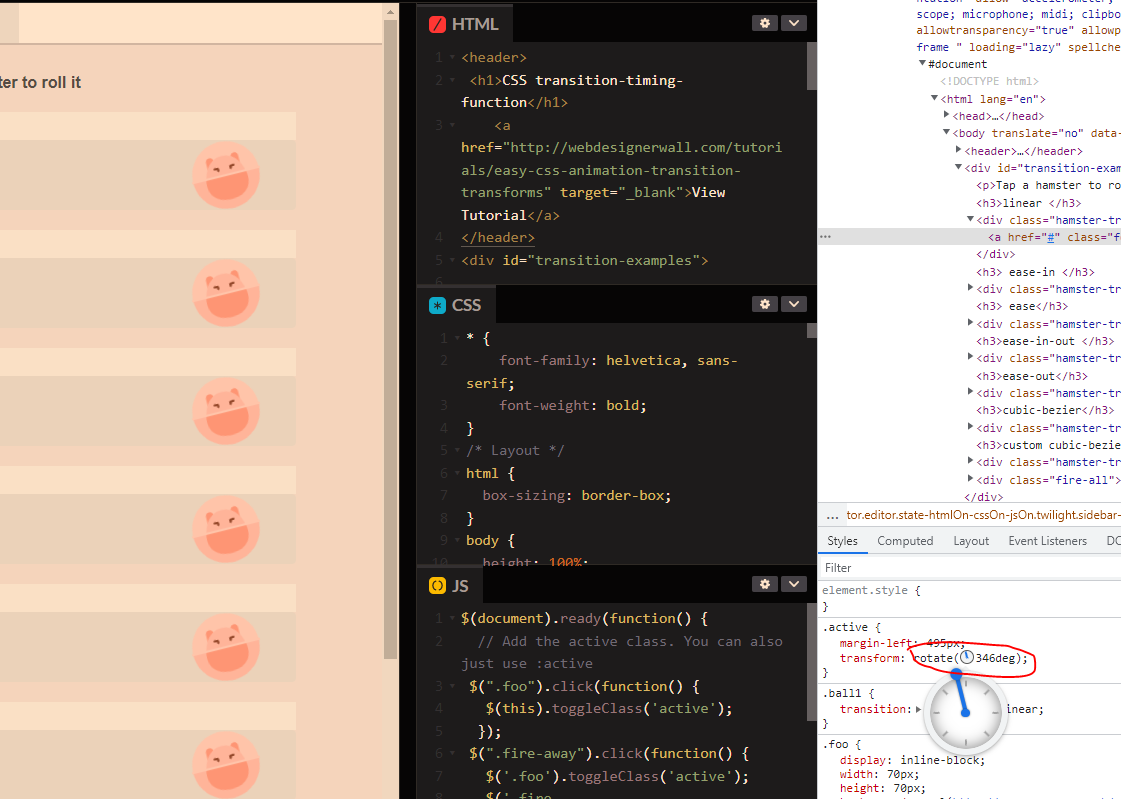Open the HTML panel chevron dropdown
Screen dimensions: 1121x799
click(794, 23)
